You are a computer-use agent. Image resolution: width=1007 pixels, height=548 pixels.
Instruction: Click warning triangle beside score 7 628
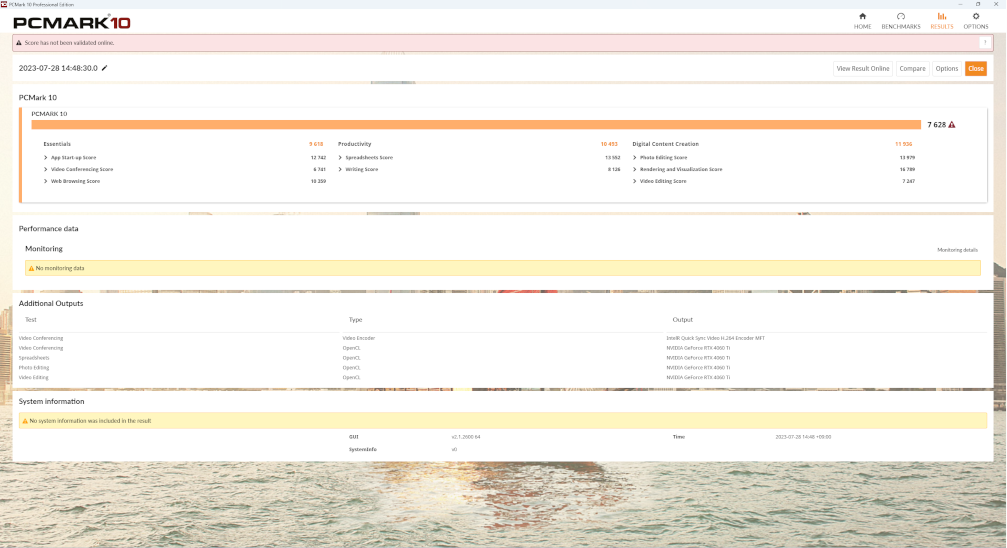coord(952,125)
